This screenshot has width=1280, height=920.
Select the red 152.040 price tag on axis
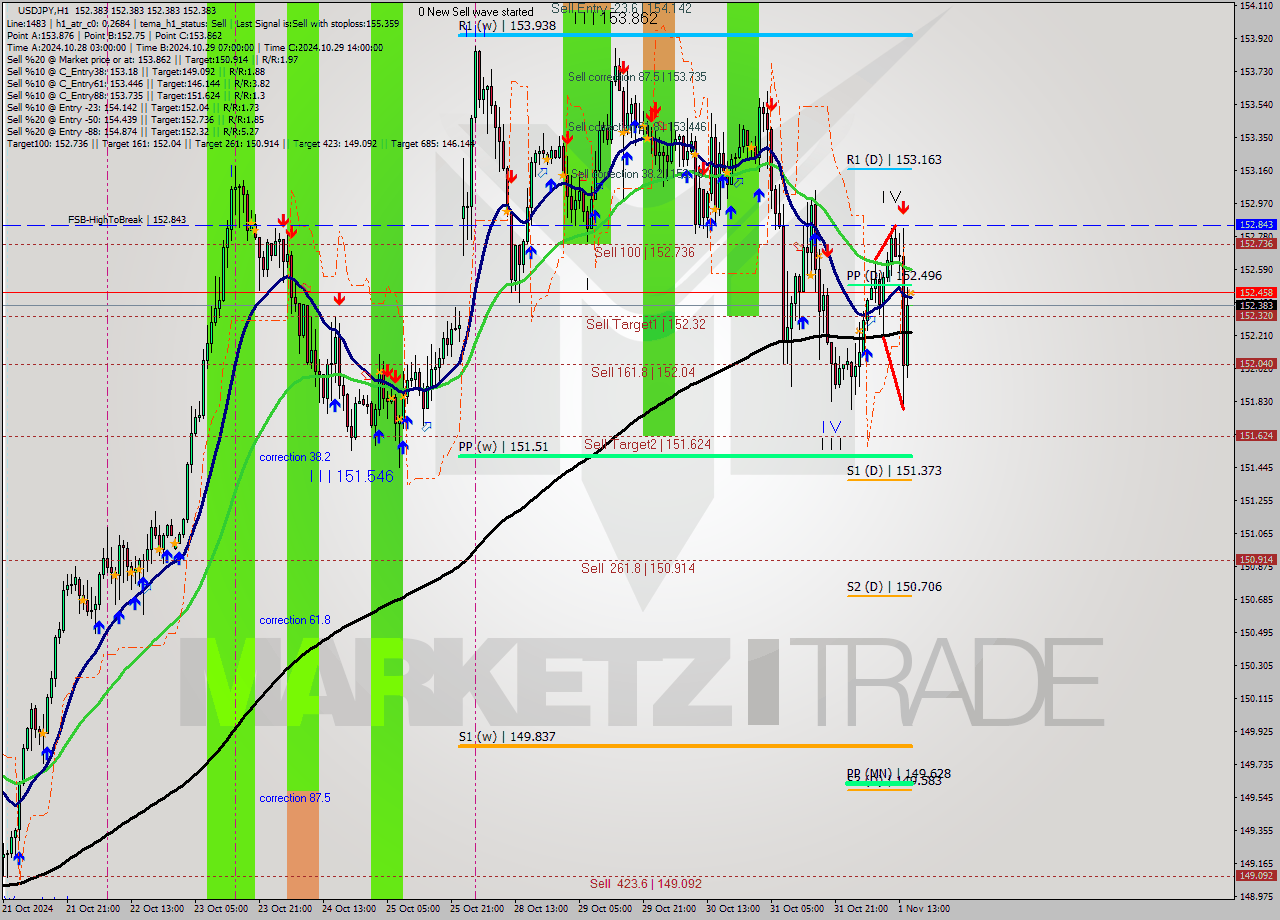point(1256,364)
